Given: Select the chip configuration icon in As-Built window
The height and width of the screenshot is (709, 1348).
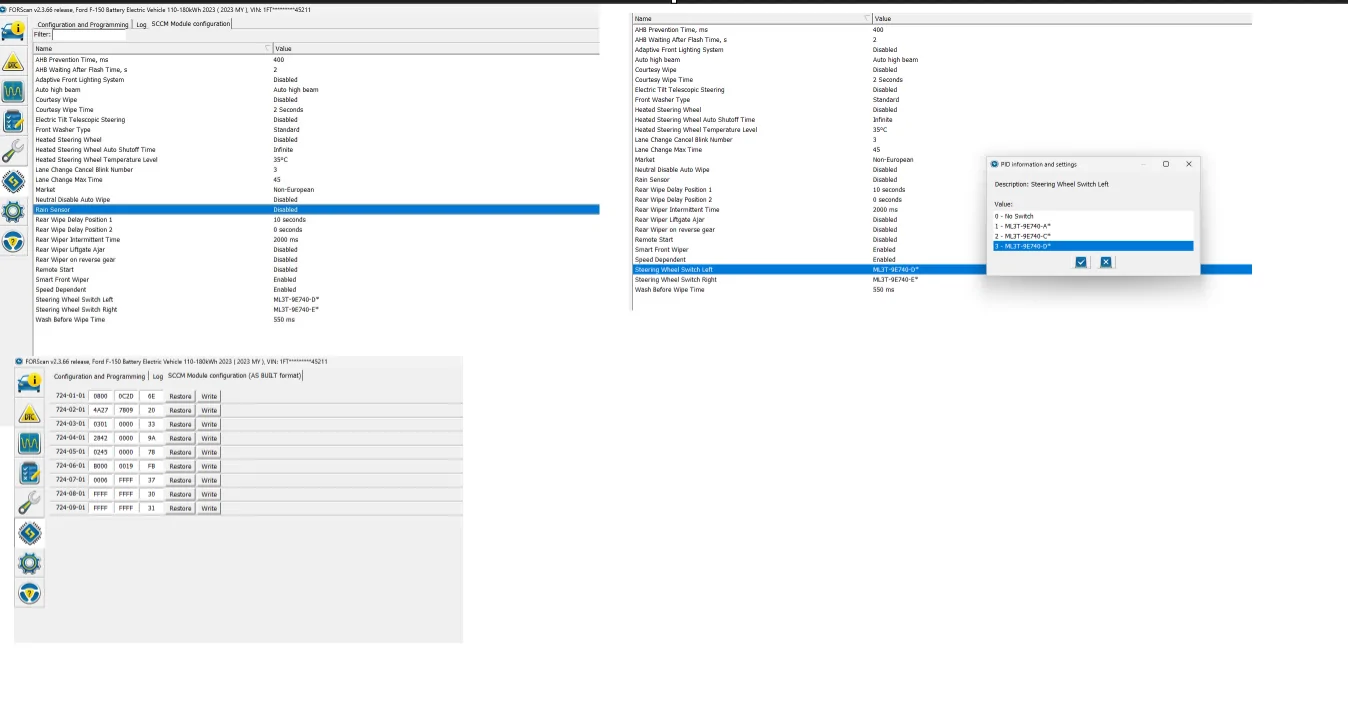Looking at the screenshot, I should click(30, 533).
